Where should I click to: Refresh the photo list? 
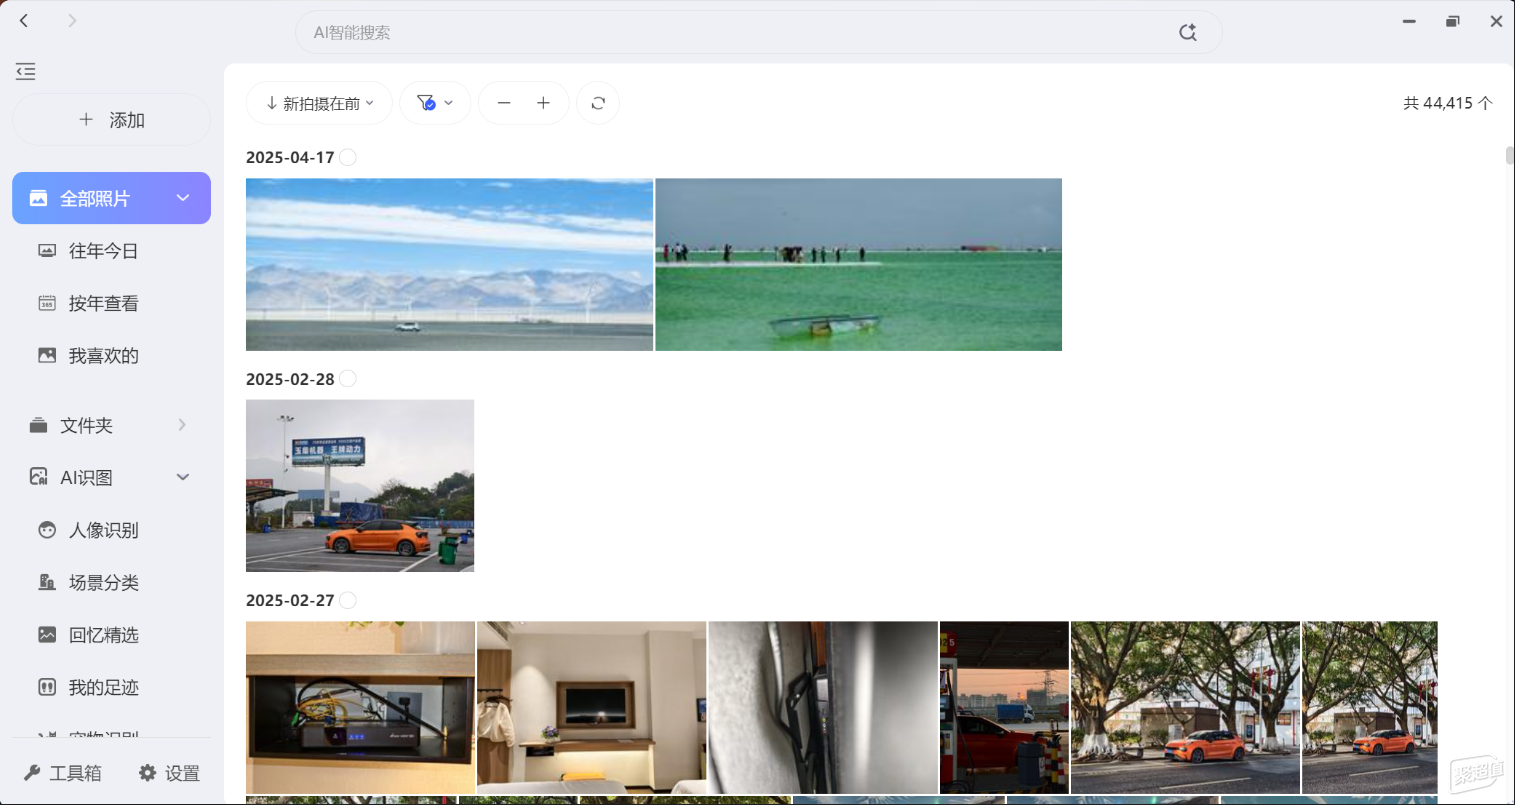(x=598, y=103)
